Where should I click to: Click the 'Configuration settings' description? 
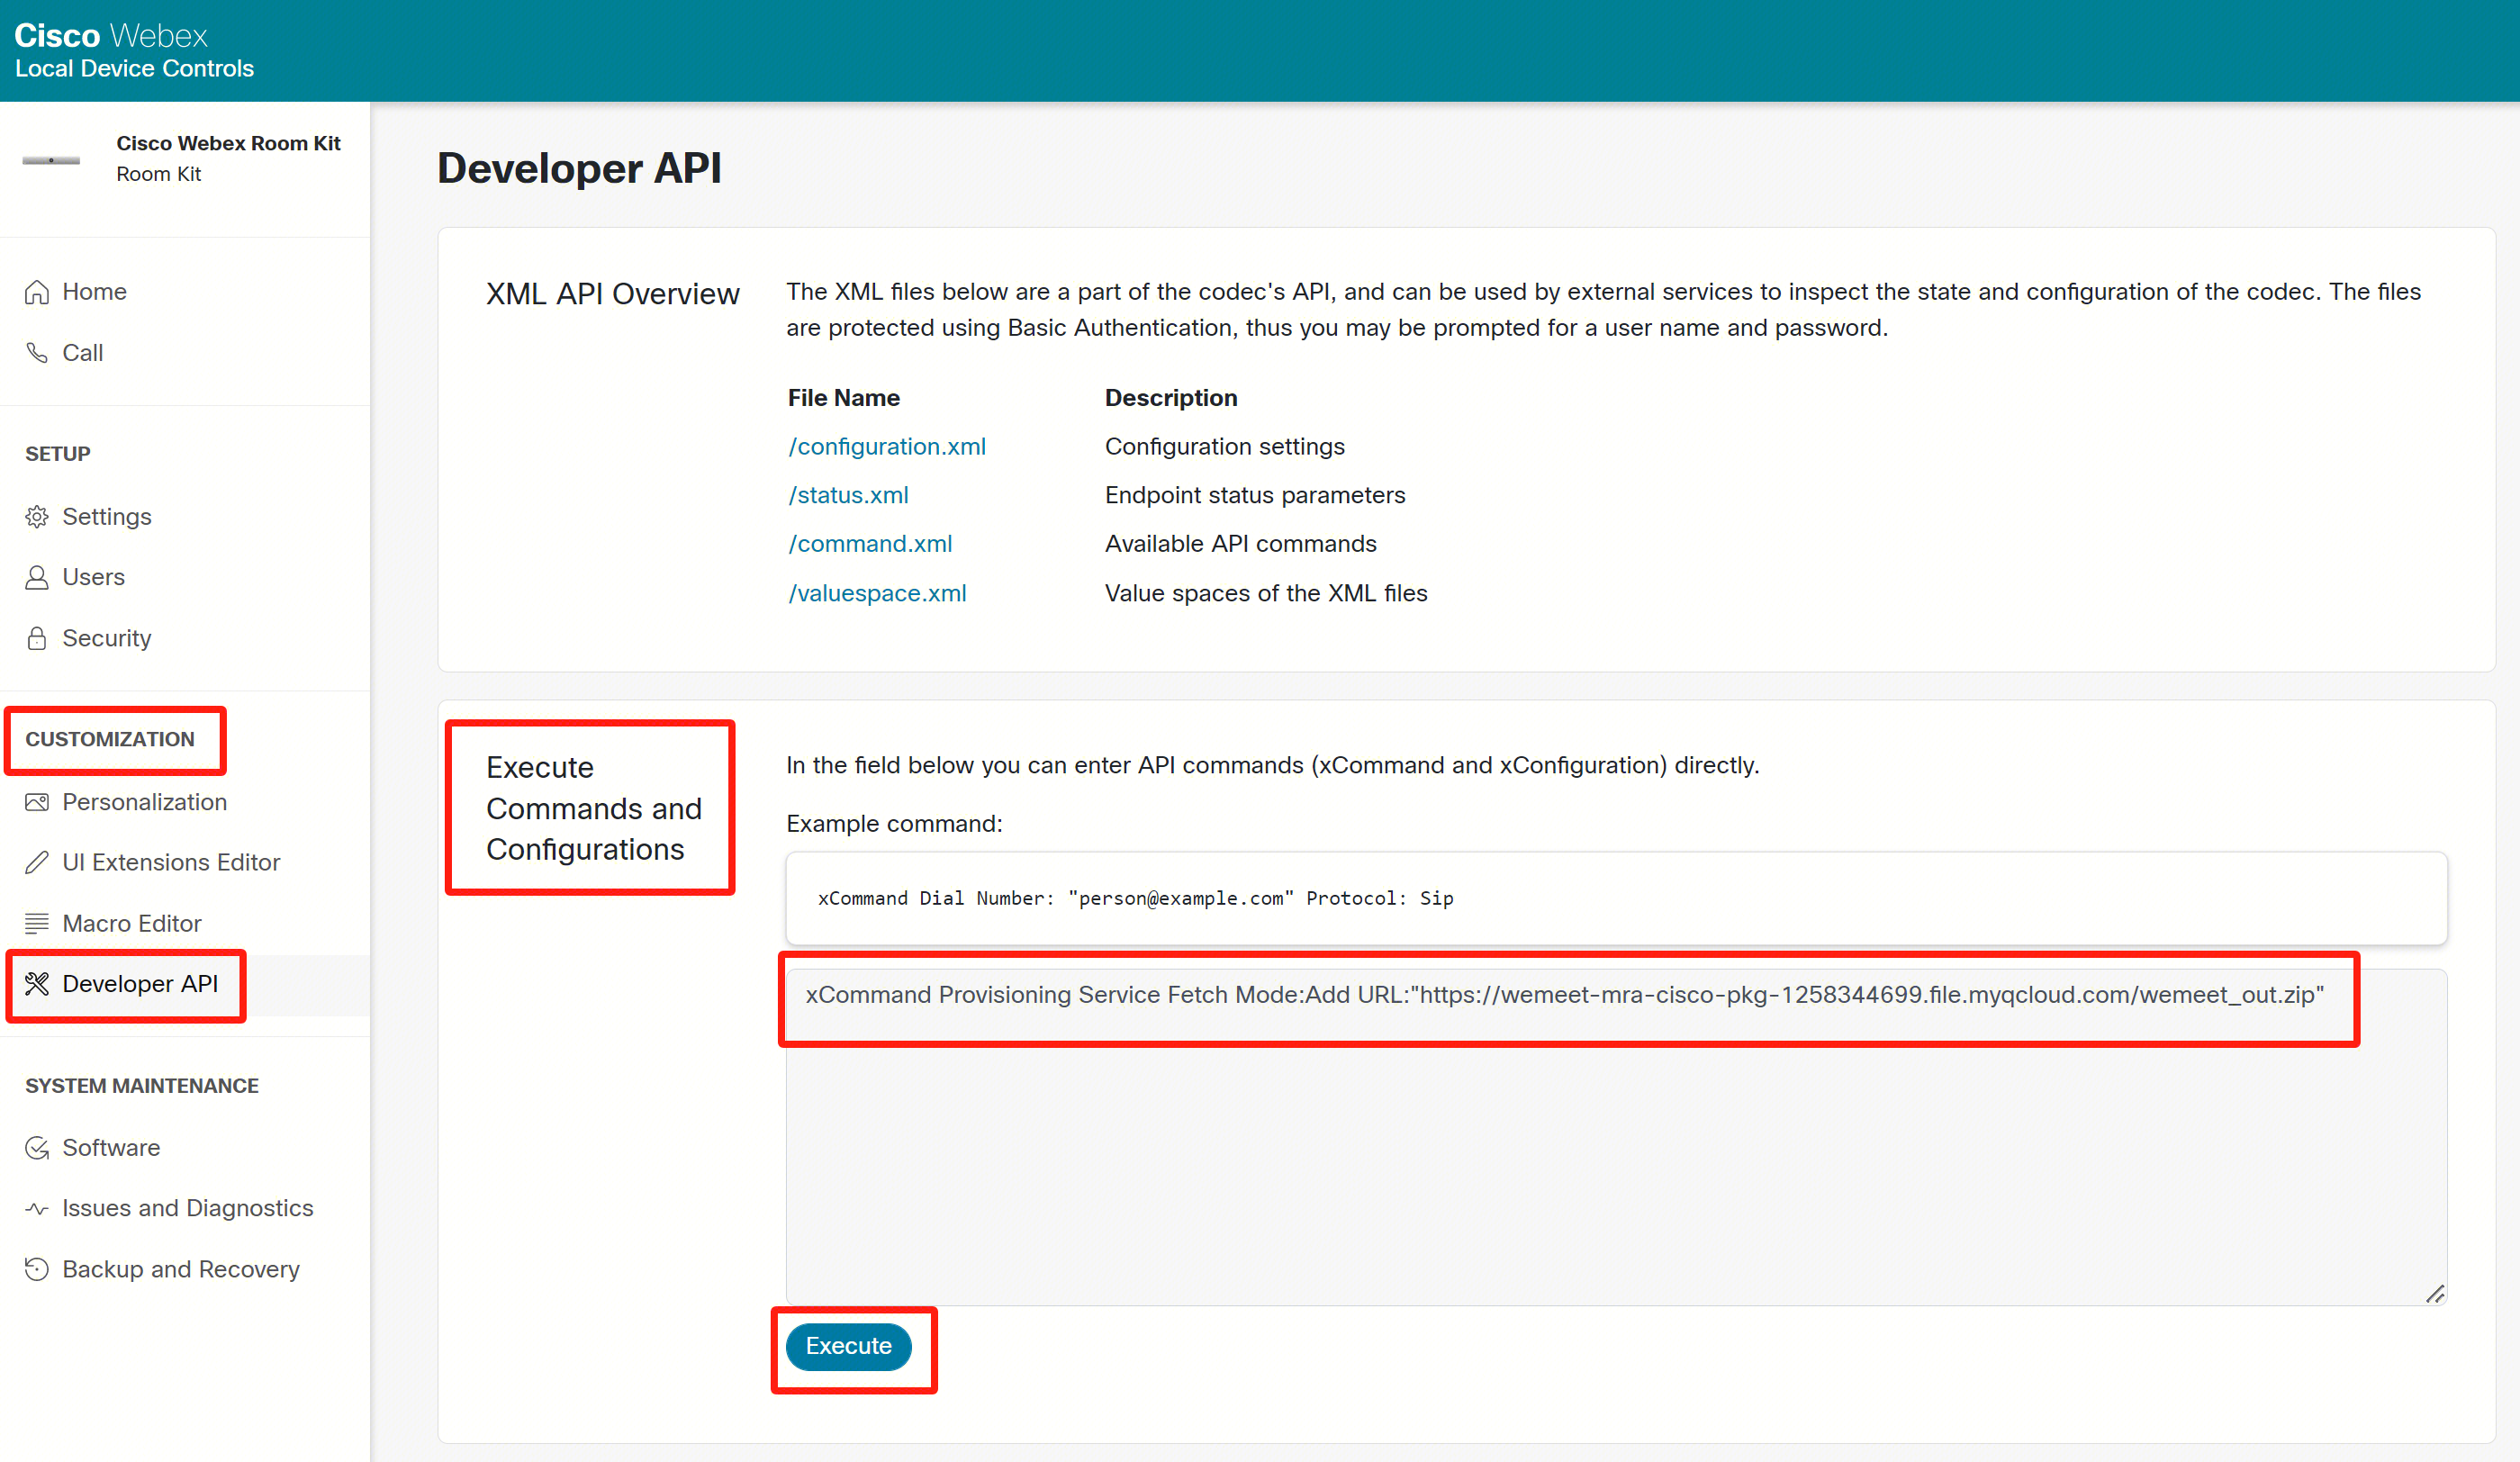click(x=1224, y=447)
